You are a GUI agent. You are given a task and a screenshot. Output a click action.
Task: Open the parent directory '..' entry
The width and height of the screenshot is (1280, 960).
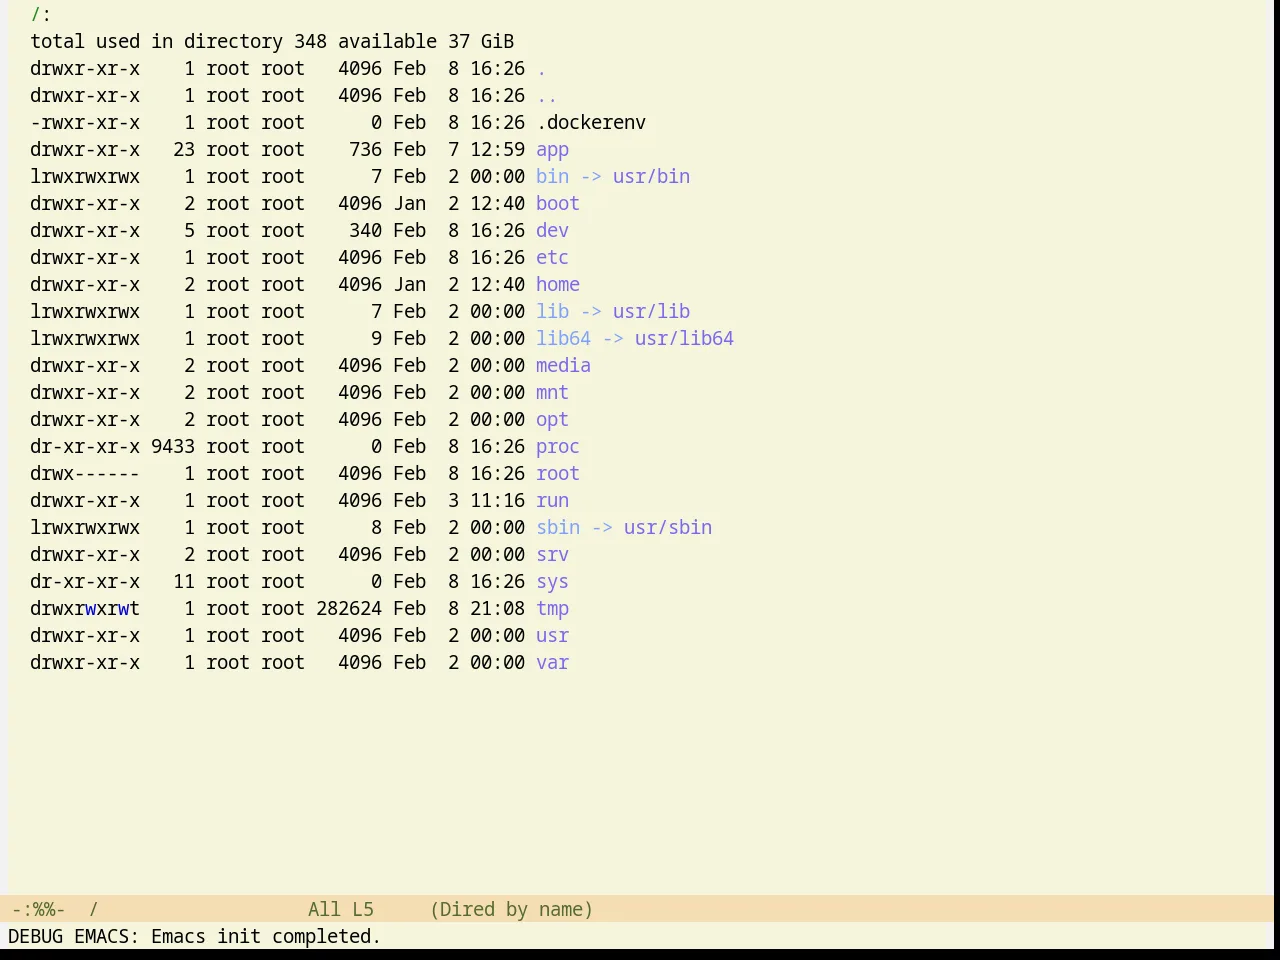[x=547, y=96]
